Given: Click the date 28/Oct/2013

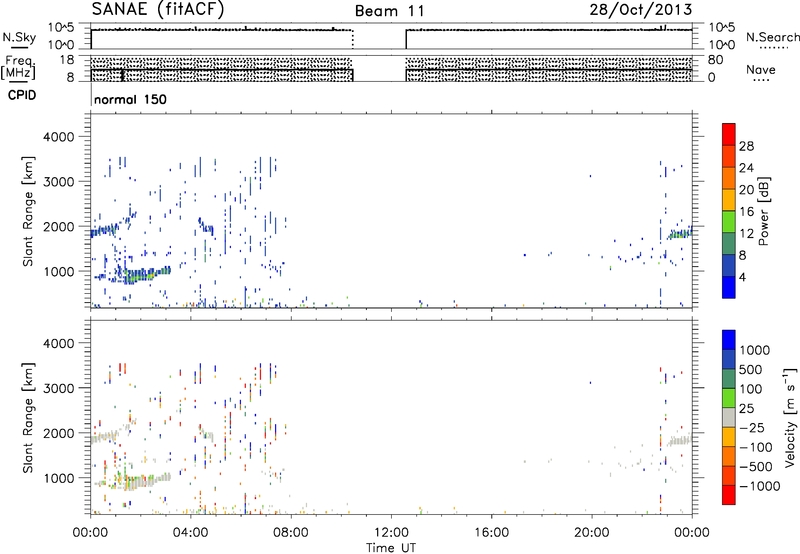Looking at the screenshot, I should [641, 10].
